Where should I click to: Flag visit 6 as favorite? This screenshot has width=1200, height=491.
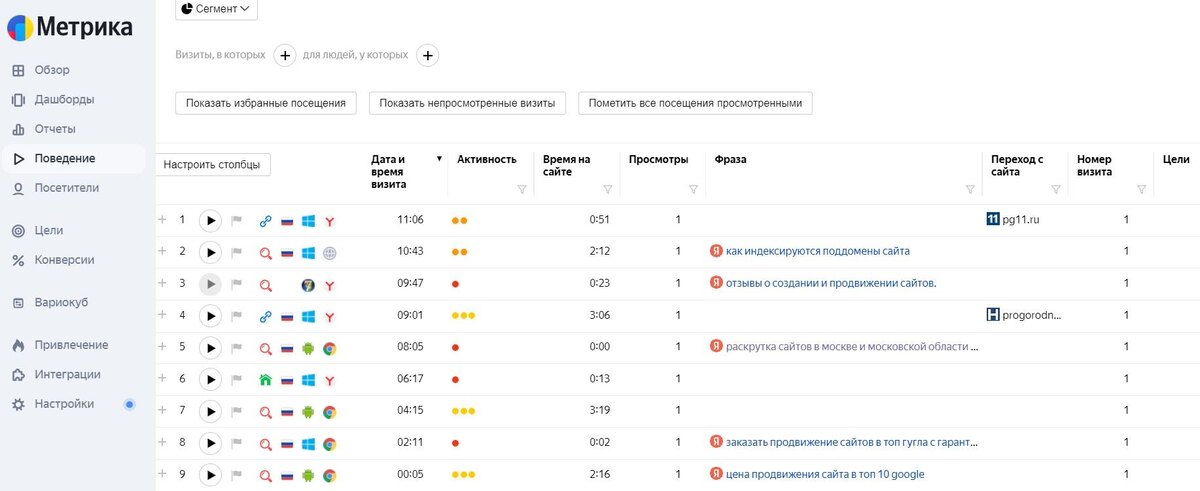pyautogui.click(x=237, y=380)
